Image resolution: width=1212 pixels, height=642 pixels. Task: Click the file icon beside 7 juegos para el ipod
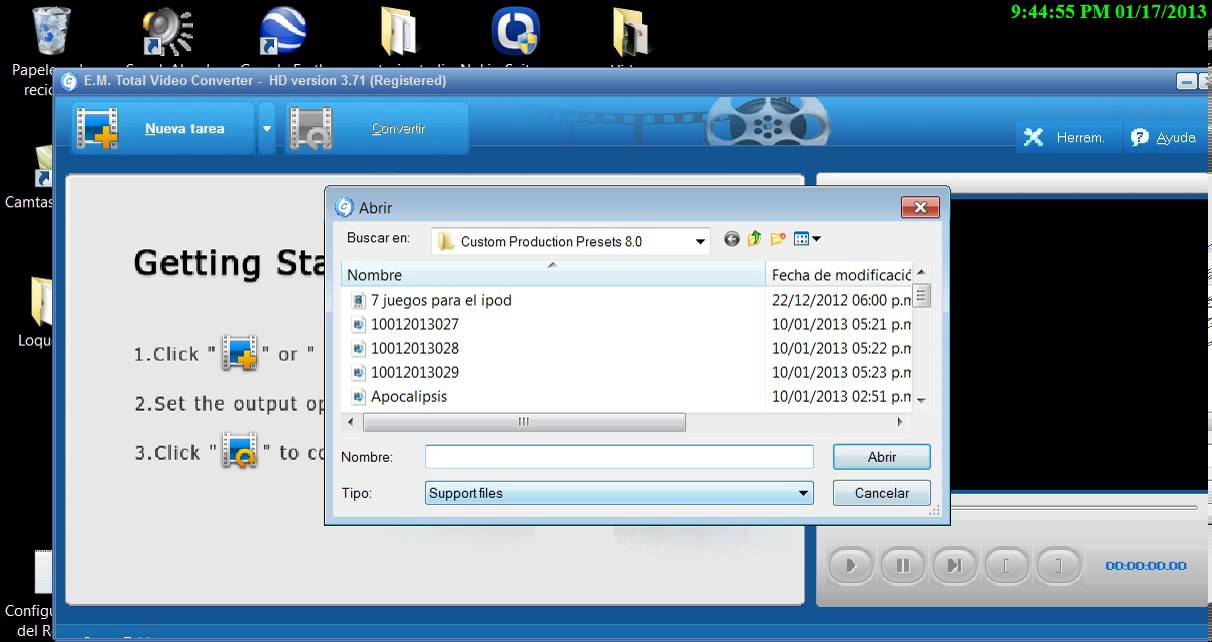point(359,300)
